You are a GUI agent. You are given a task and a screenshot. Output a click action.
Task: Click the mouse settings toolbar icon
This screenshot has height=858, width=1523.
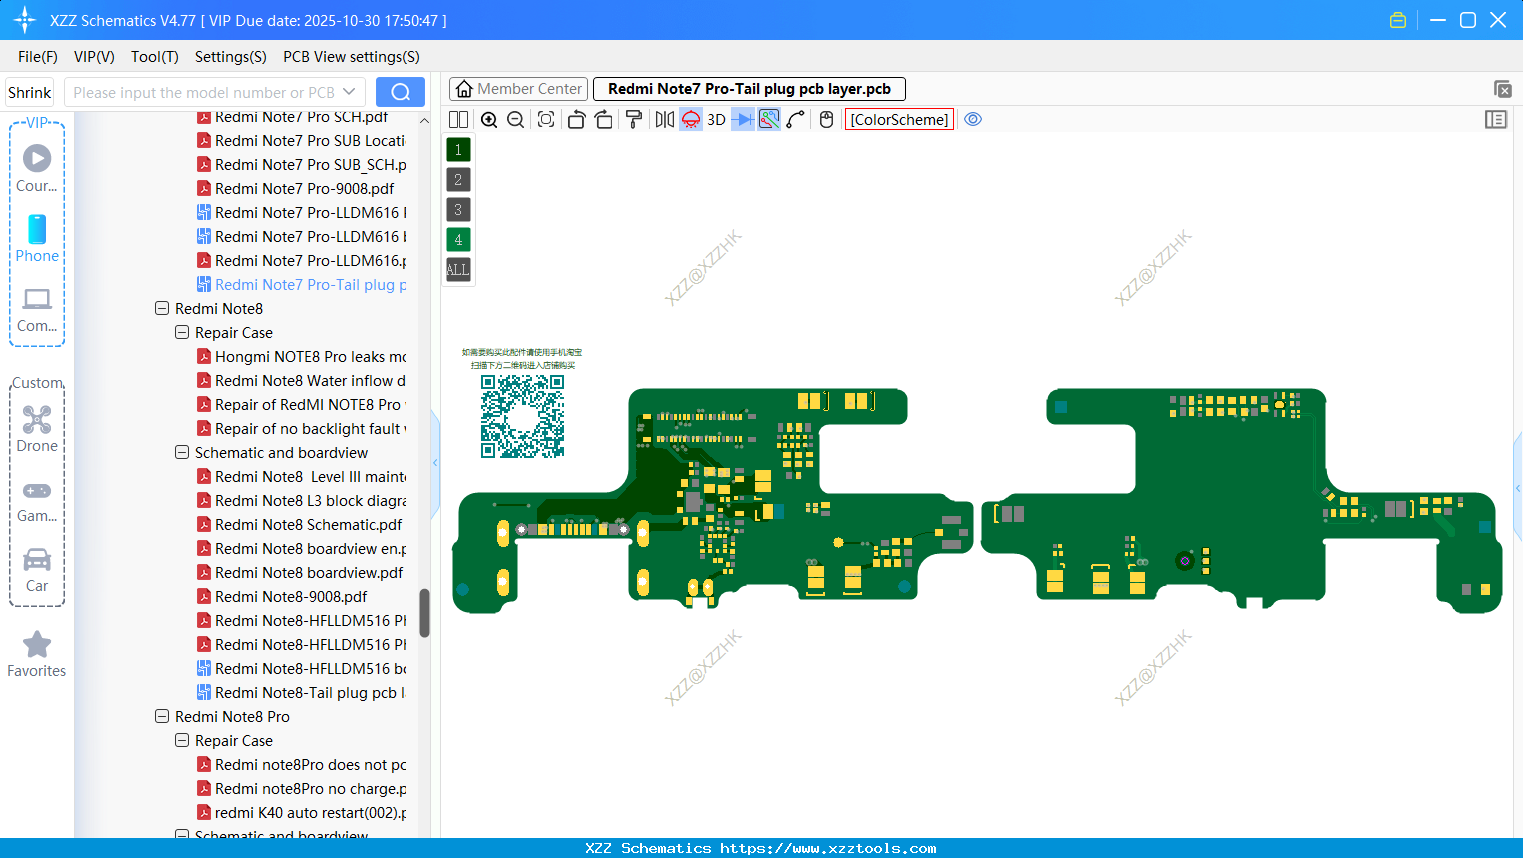(826, 119)
